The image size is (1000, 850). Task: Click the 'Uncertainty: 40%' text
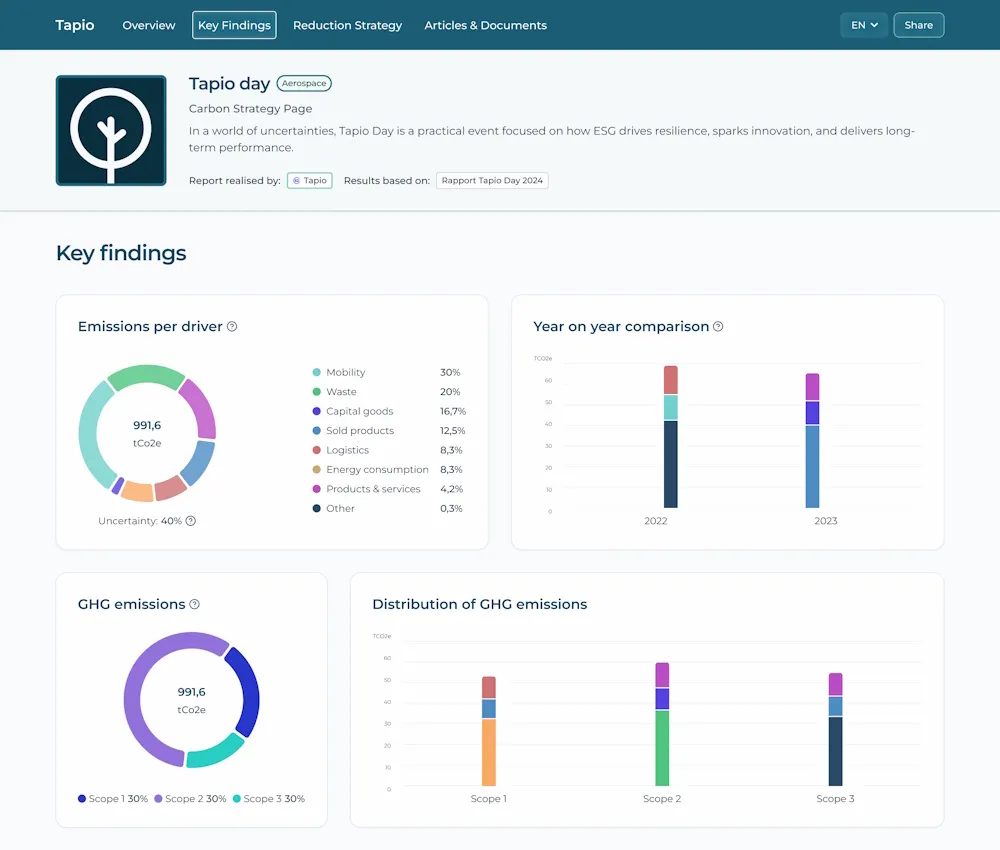click(140, 521)
